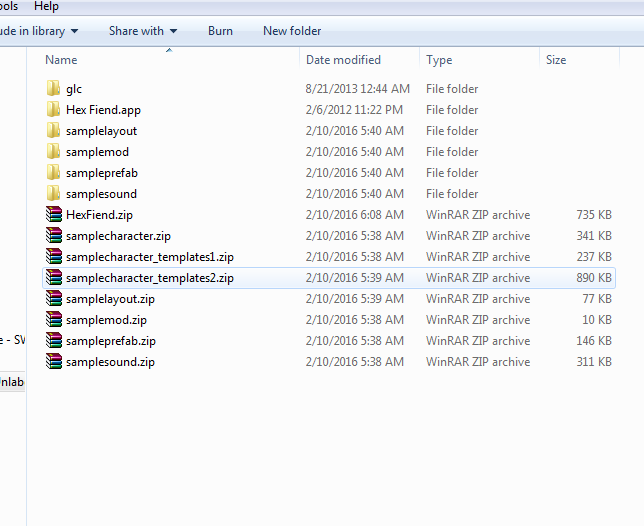Click the samplesound.zip WinRAR icon
The image size is (644, 526).
54,361
